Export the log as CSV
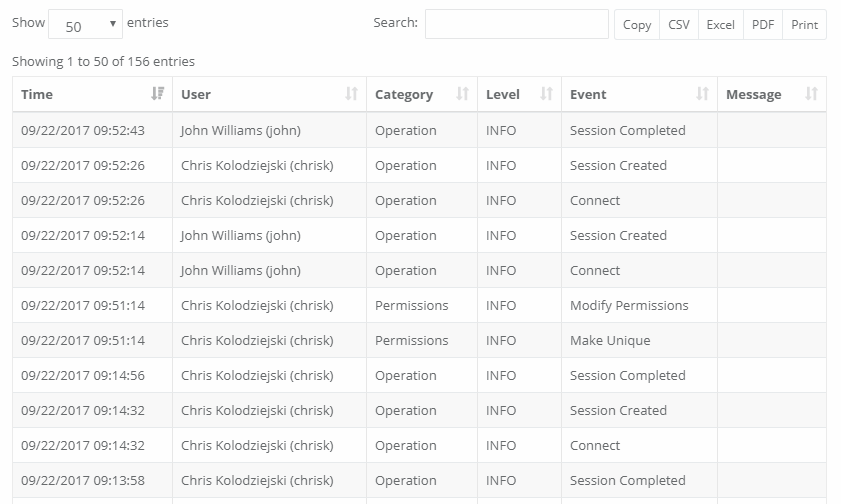The height and width of the screenshot is (504, 841). click(679, 25)
